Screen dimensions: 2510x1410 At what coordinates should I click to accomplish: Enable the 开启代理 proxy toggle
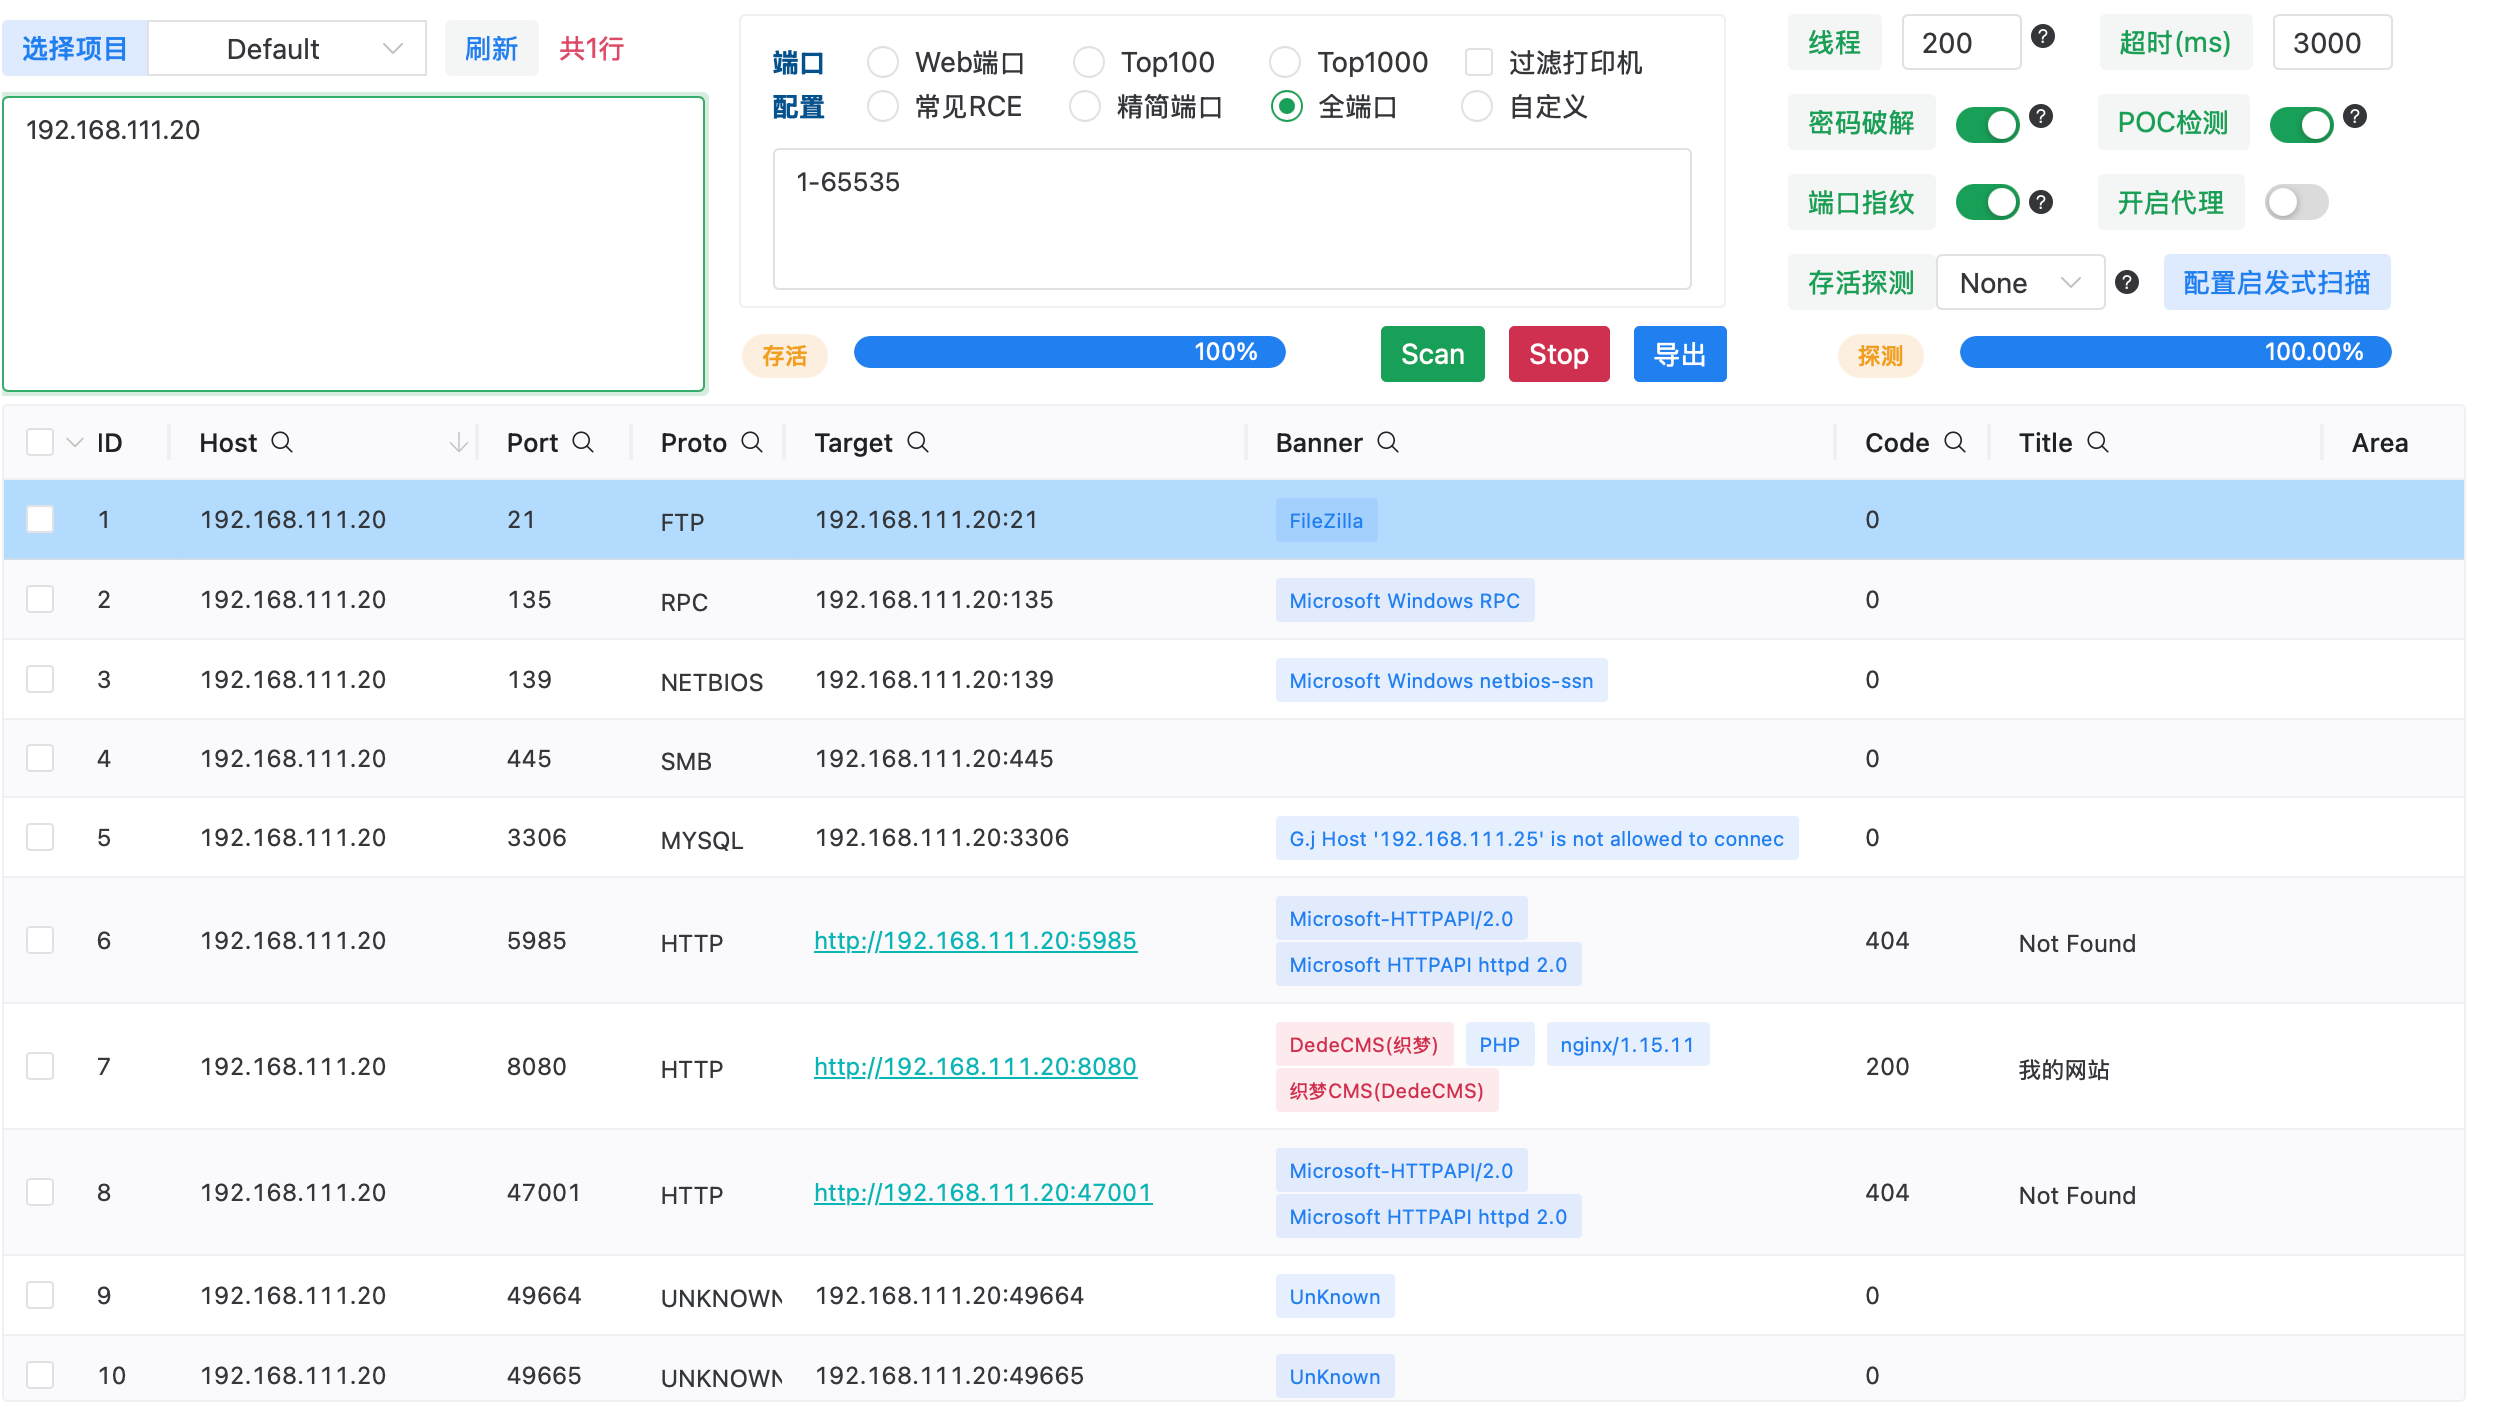coord(2296,203)
